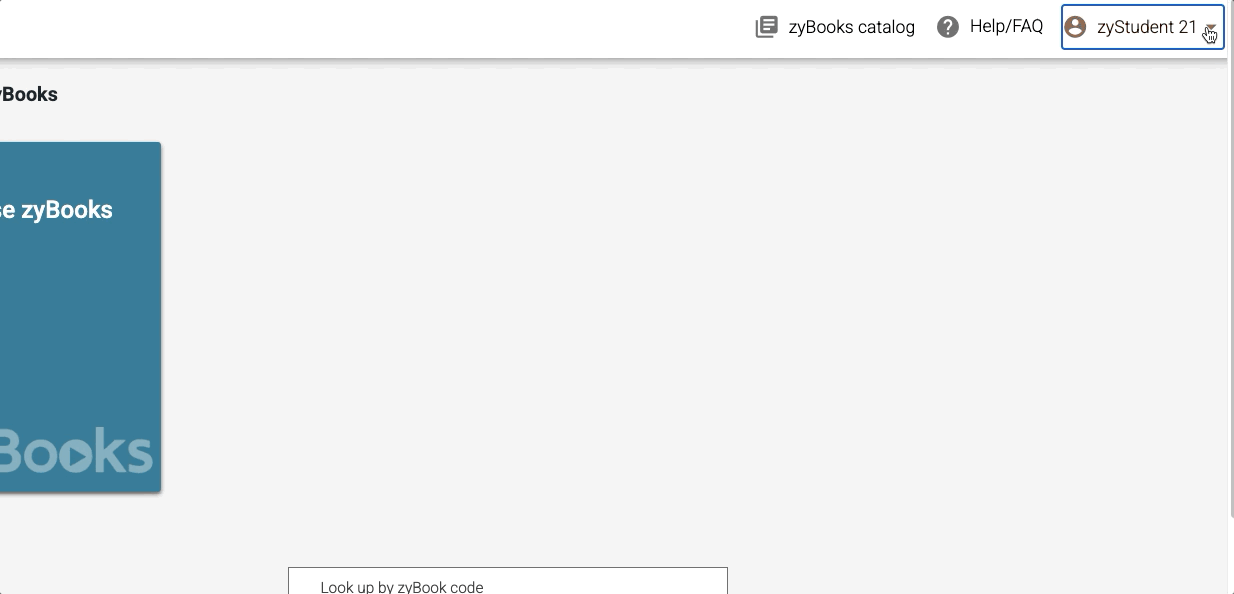Click the bottom edge of blue card
Viewport: 1234px width, 594px height.
pyautogui.click(x=80, y=490)
